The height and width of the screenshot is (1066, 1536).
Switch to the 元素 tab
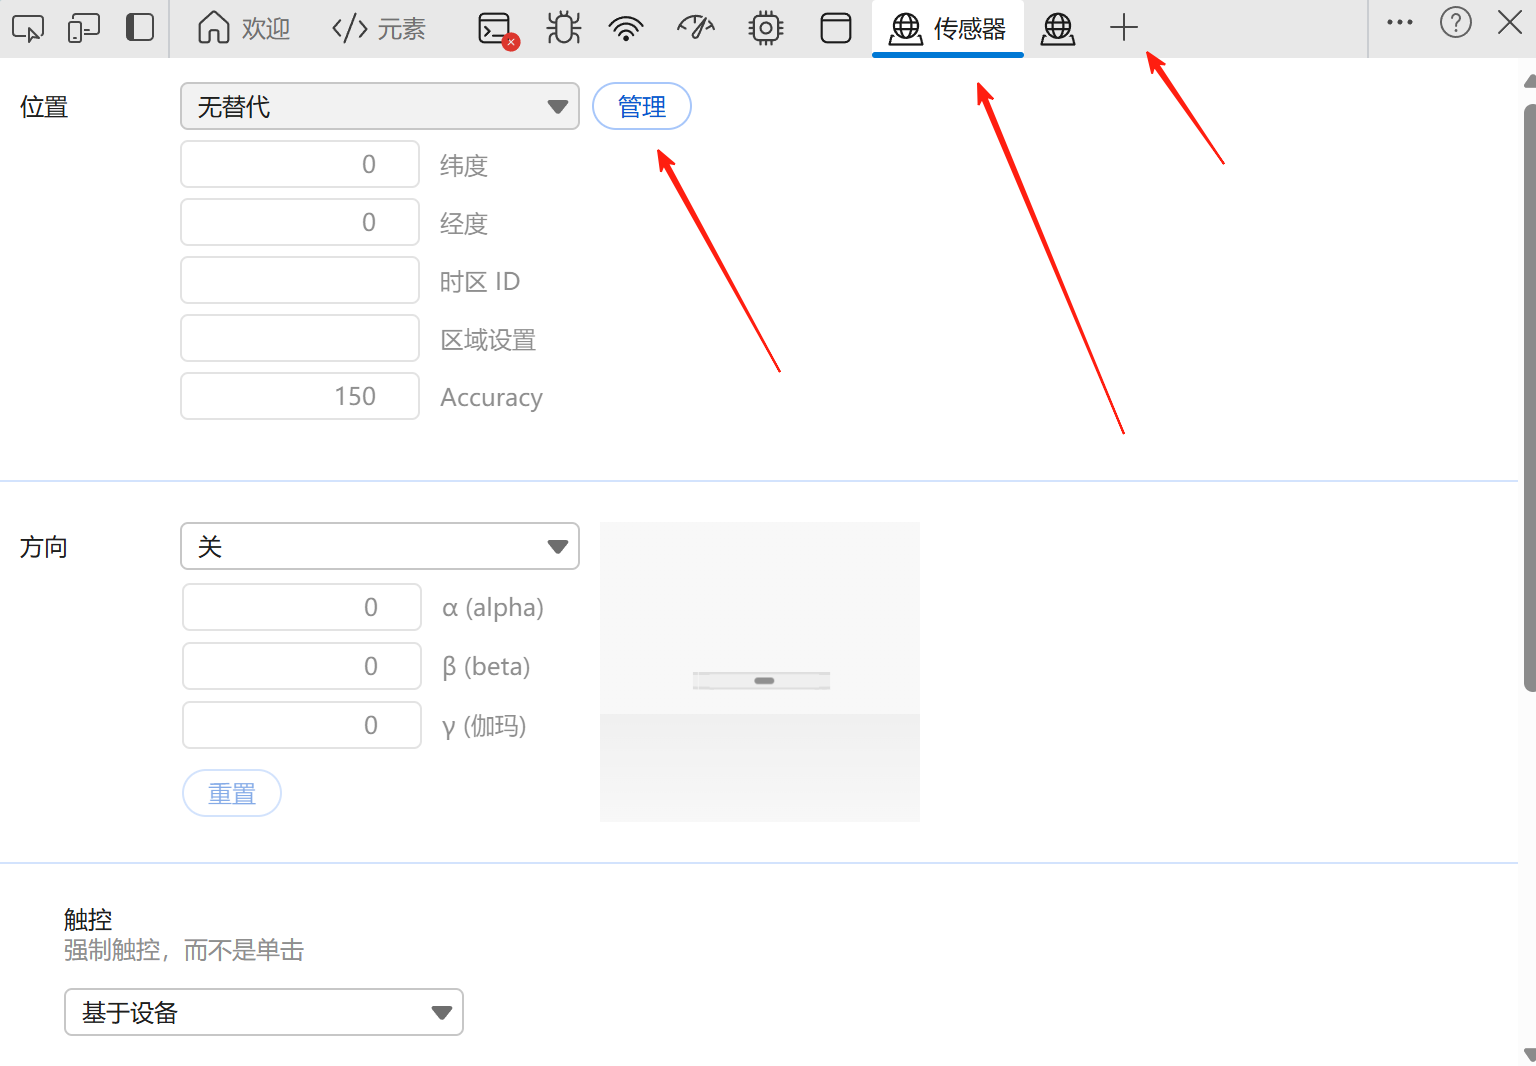coord(378,28)
